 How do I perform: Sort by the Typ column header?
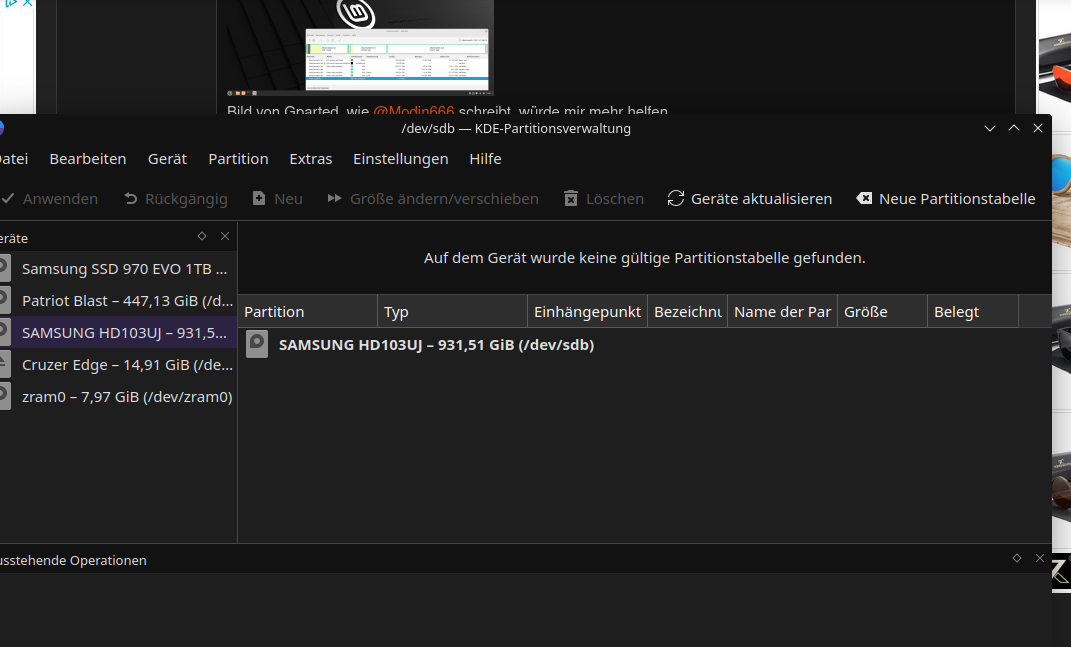point(452,312)
